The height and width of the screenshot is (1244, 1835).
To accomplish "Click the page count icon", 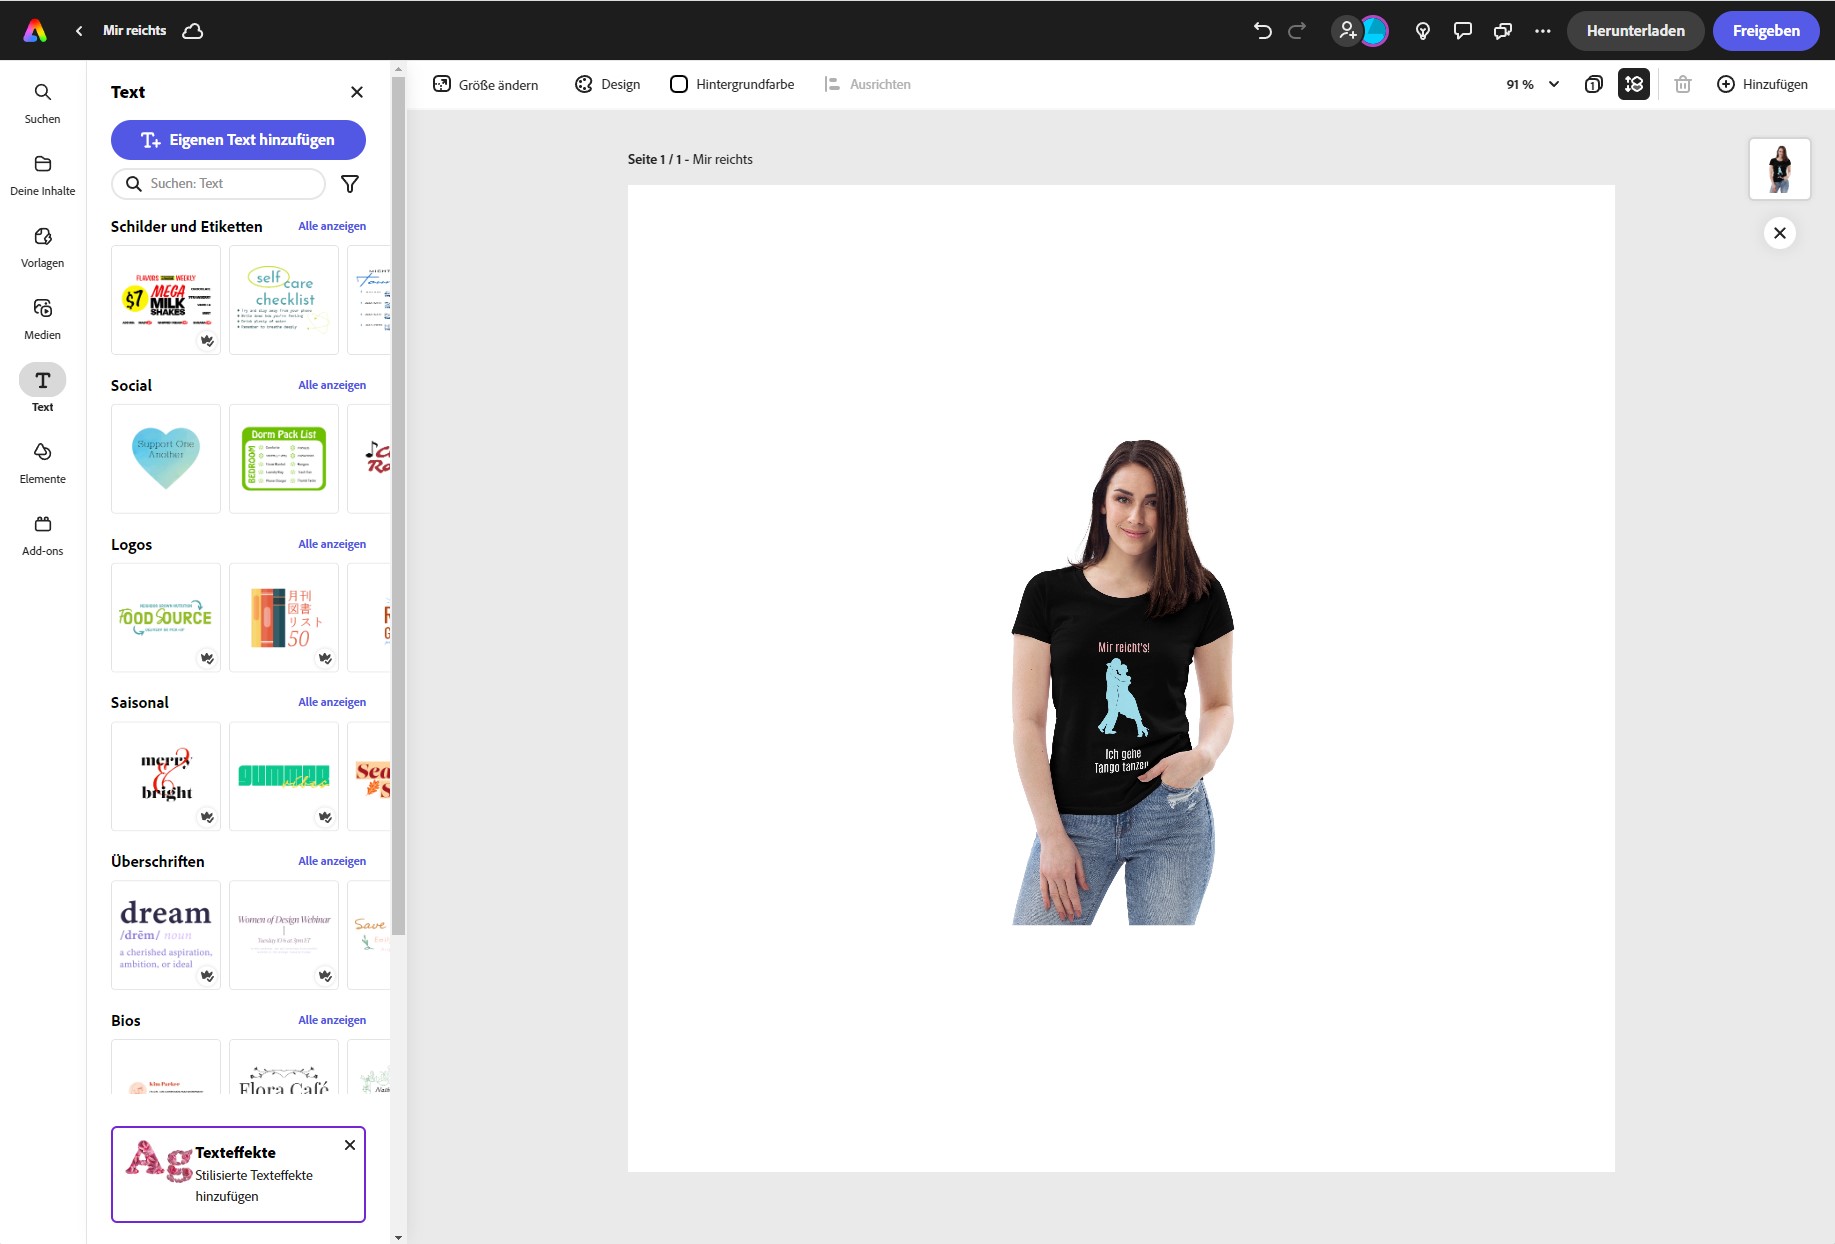I will click(1594, 85).
